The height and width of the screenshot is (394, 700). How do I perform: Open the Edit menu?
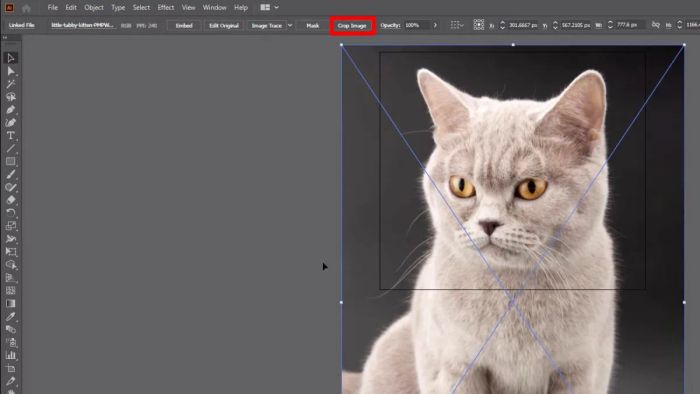[71, 8]
